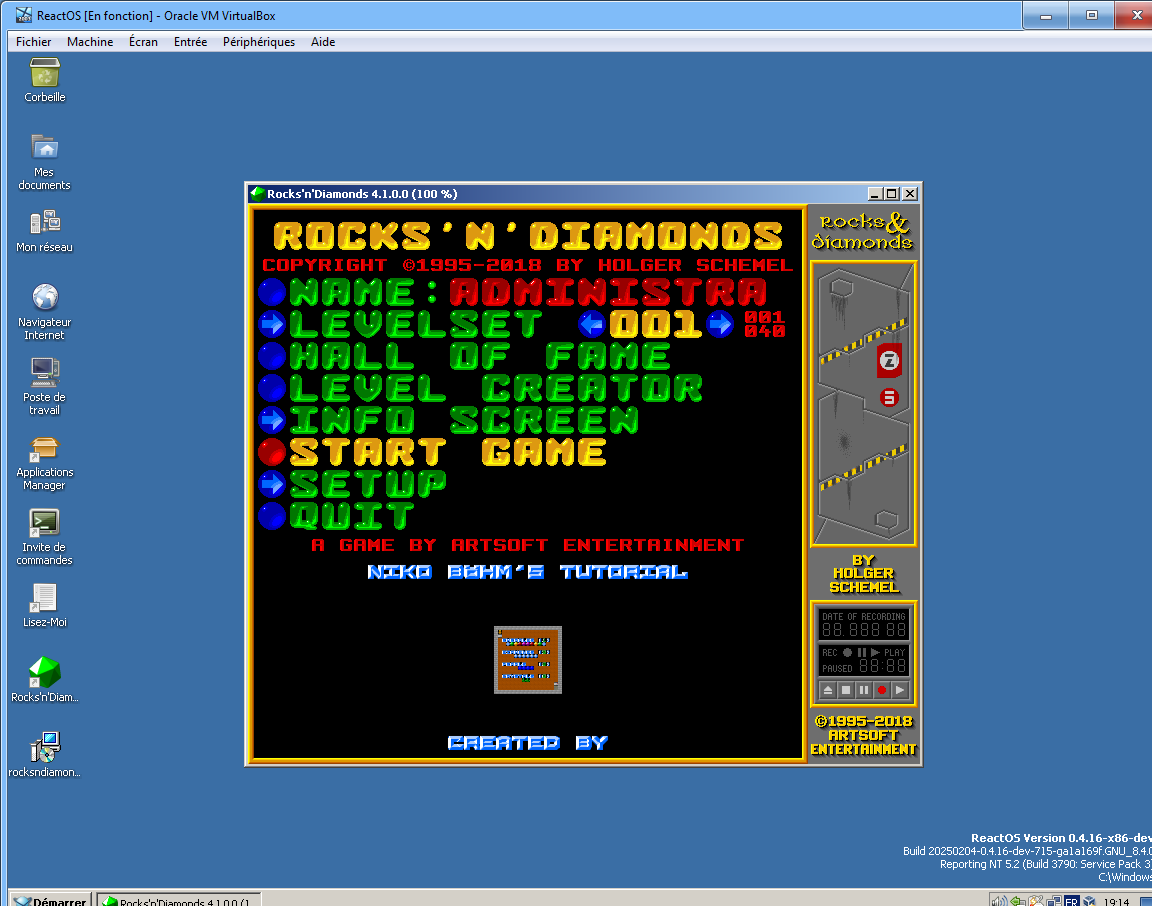Open the SETUP menu entry
The width and height of the screenshot is (1152, 906).
pos(368,483)
